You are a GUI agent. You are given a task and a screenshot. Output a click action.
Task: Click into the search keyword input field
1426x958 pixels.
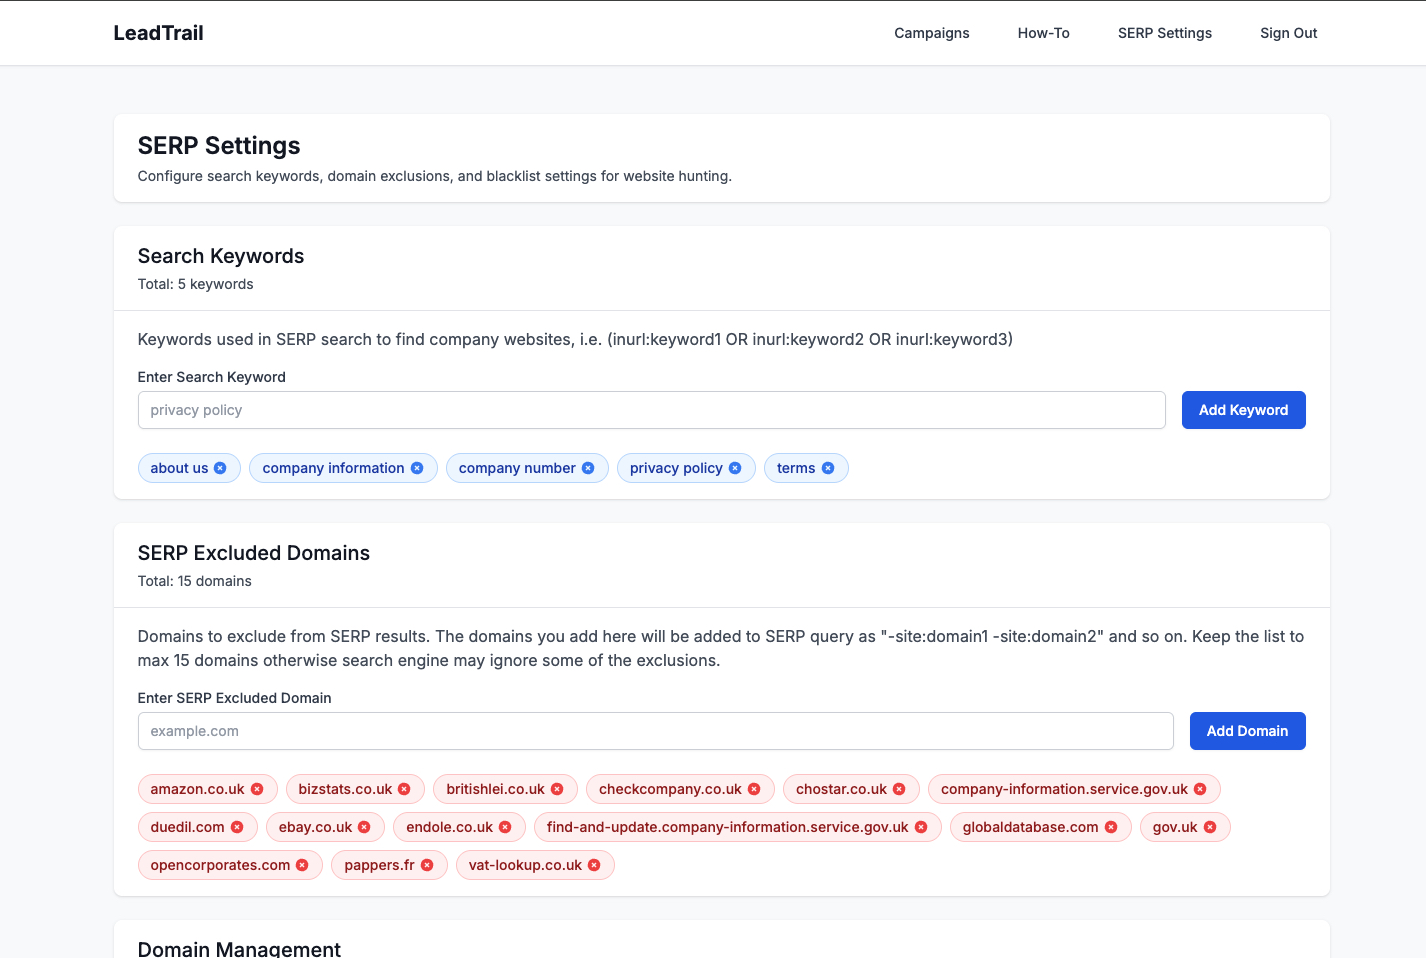(650, 410)
